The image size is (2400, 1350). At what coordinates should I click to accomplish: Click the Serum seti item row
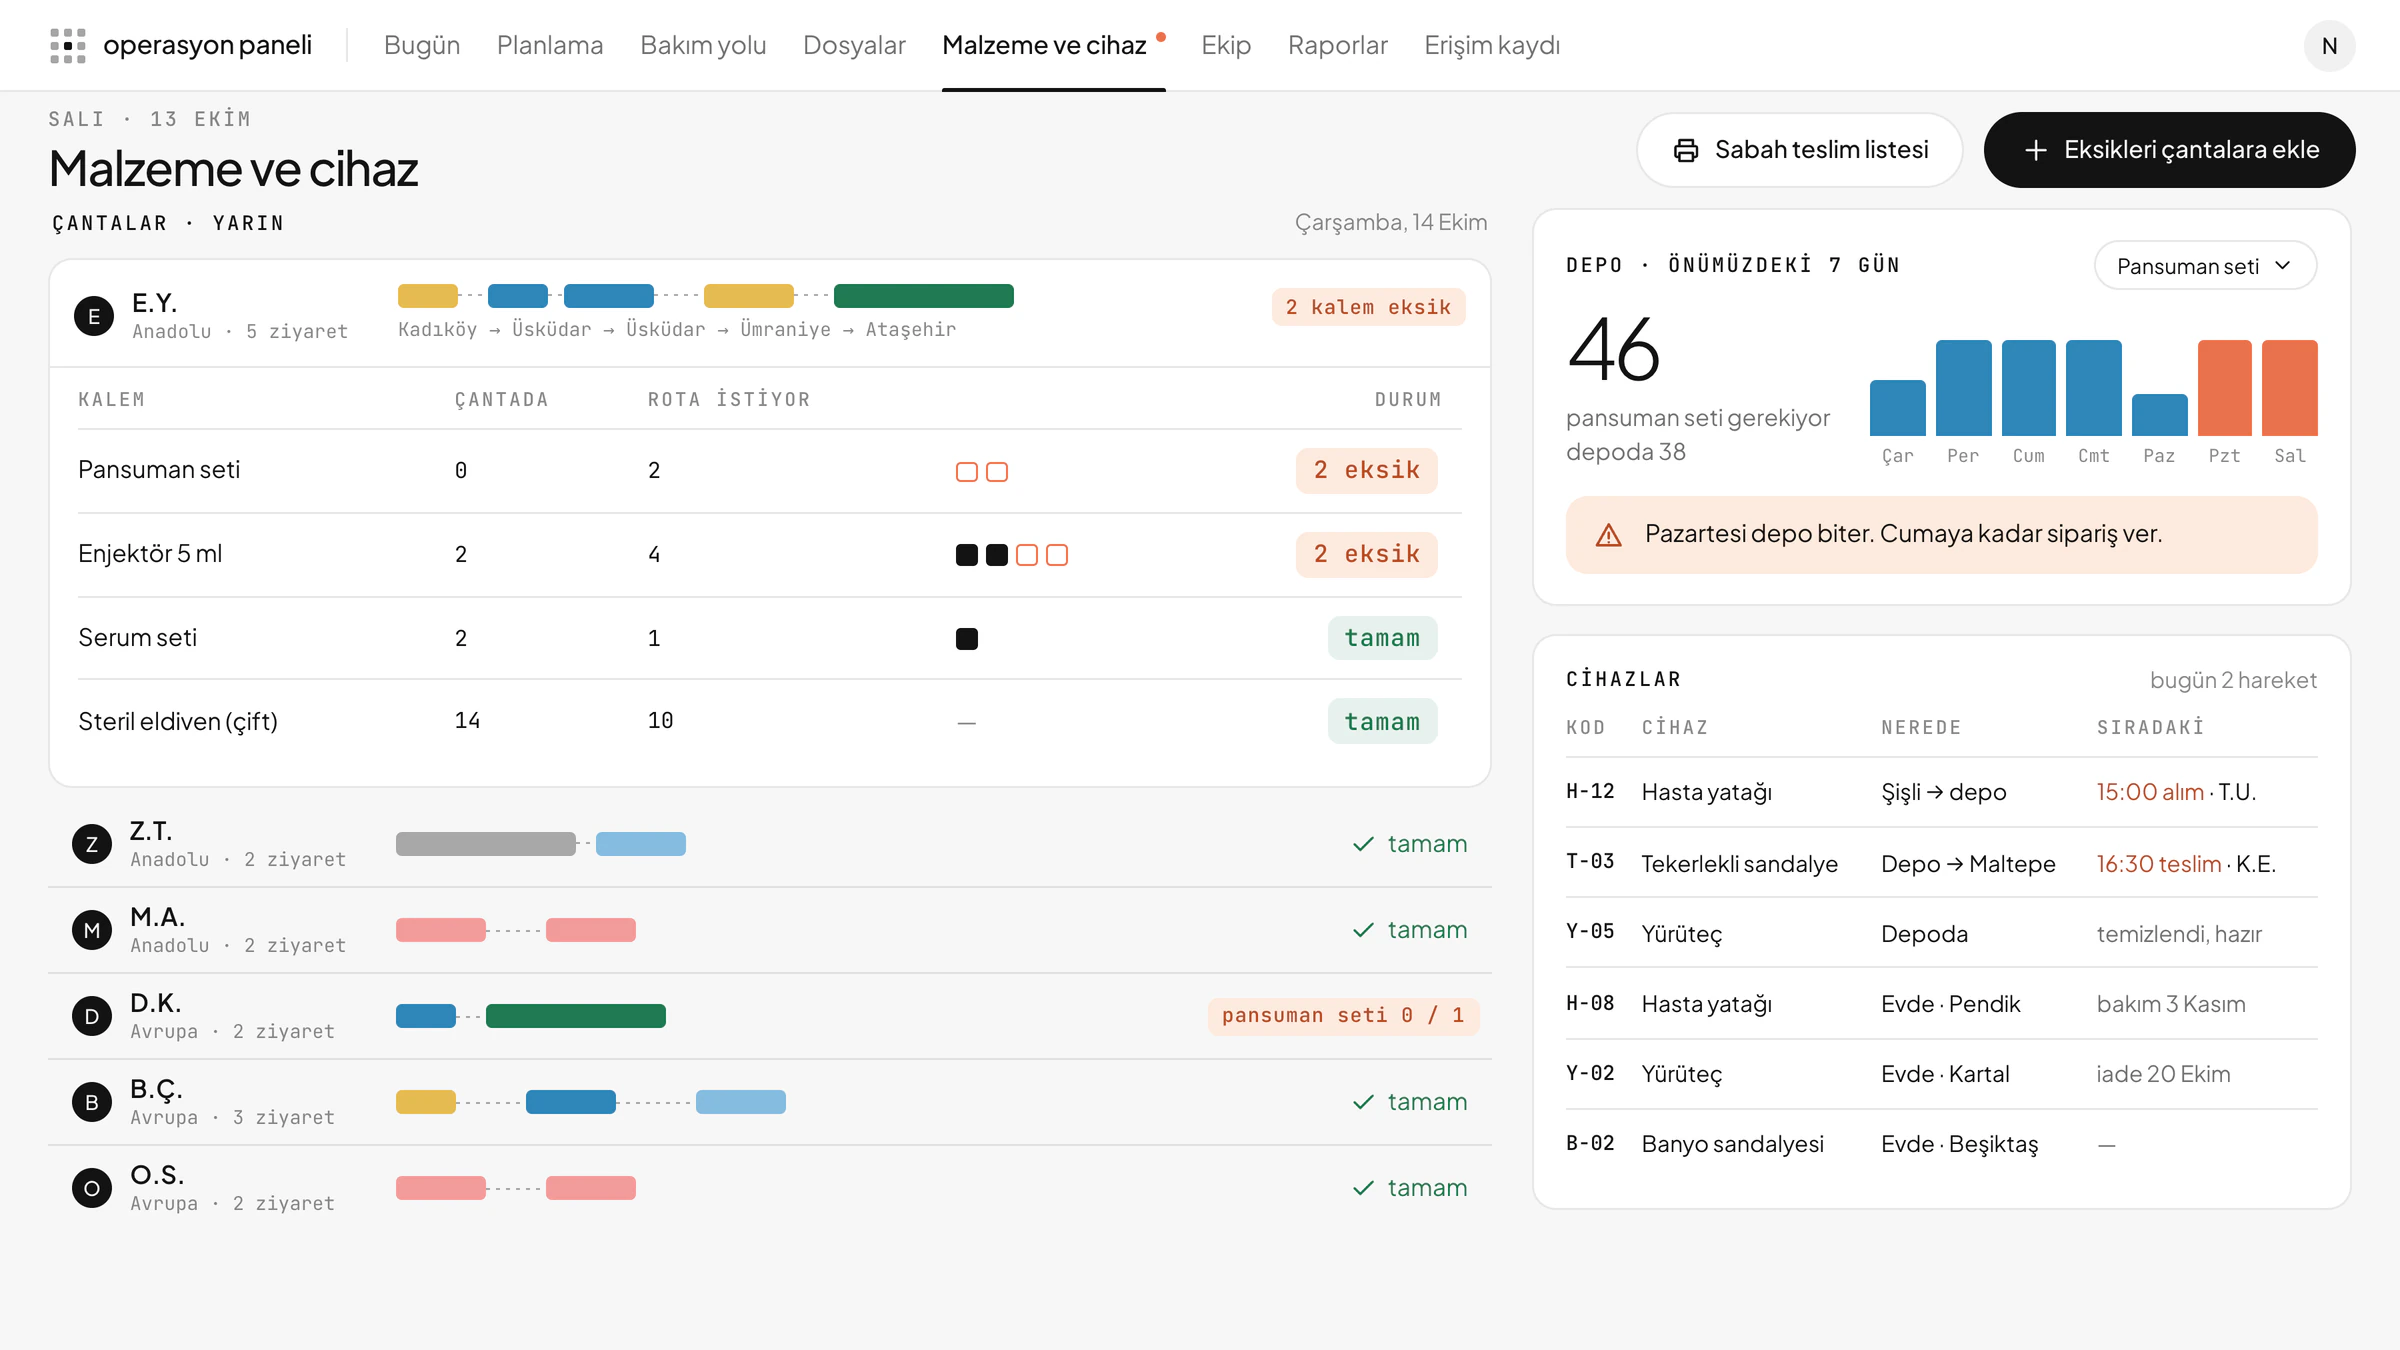coord(770,638)
